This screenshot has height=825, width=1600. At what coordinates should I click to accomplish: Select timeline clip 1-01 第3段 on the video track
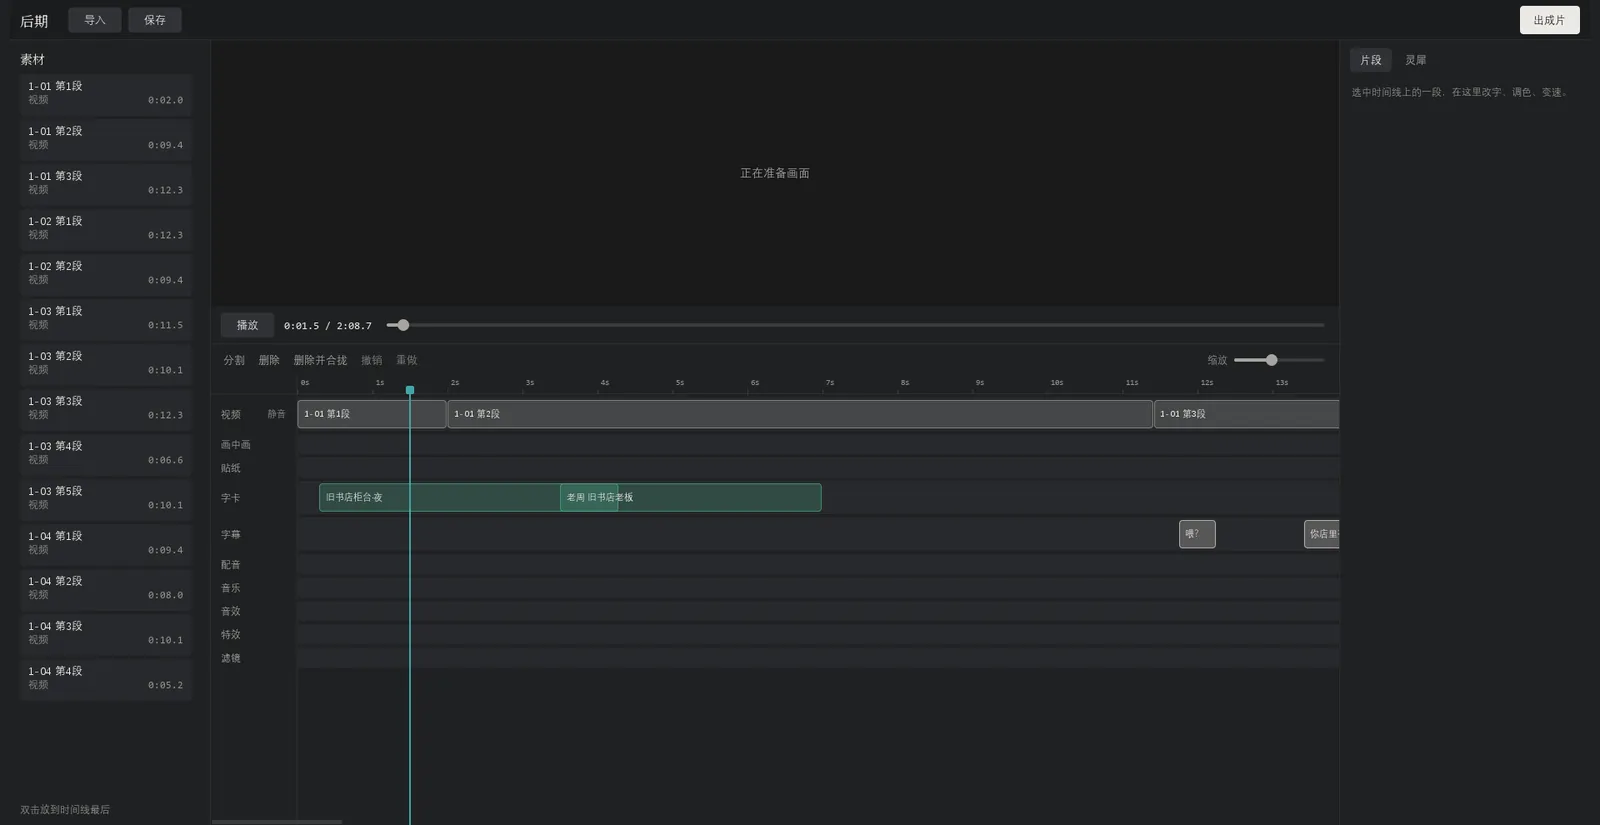pyautogui.click(x=1246, y=414)
